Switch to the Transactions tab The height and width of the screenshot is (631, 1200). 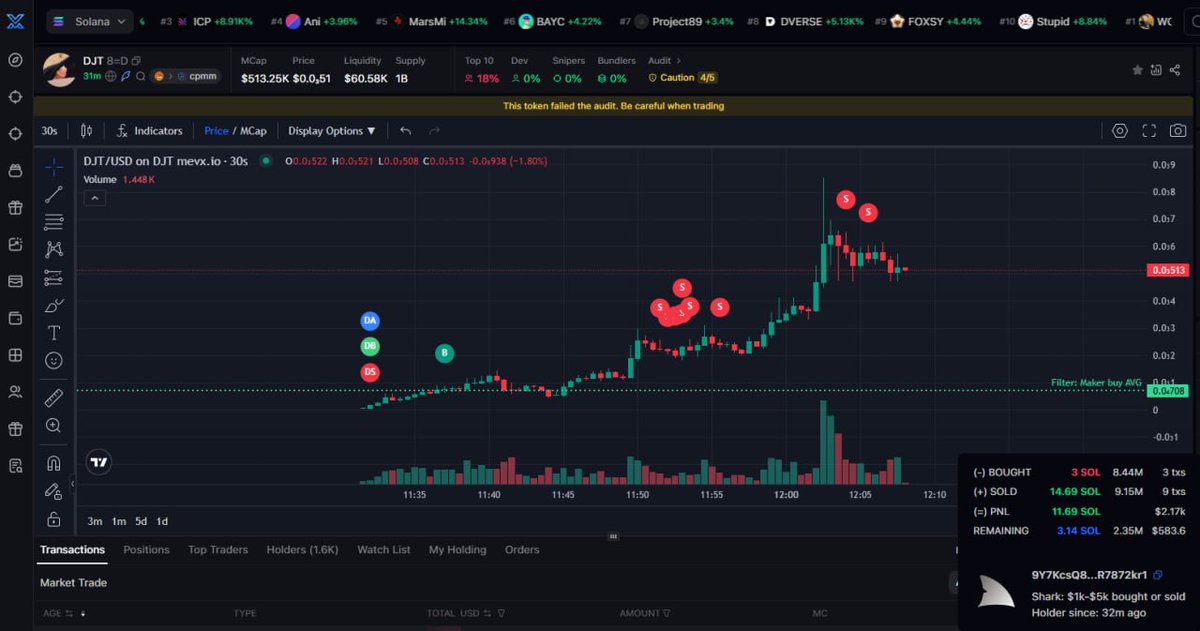point(72,550)
